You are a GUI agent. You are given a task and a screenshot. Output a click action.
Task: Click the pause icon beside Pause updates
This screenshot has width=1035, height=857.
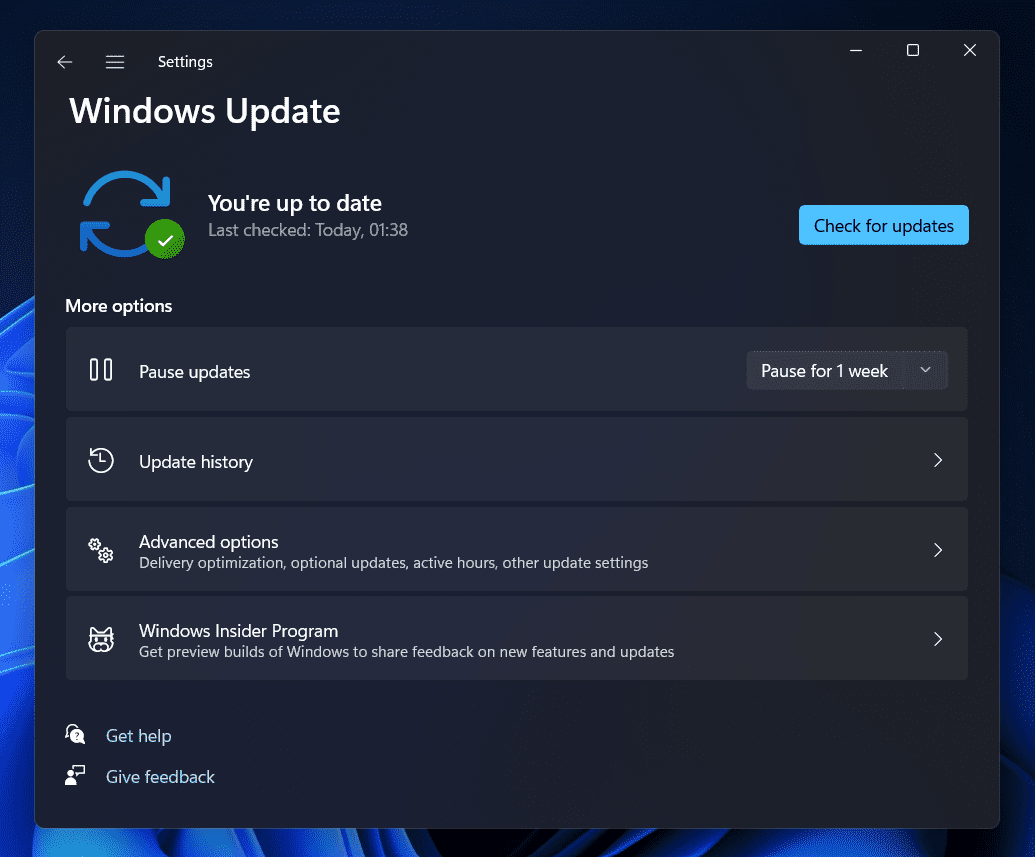pos(101,371)
